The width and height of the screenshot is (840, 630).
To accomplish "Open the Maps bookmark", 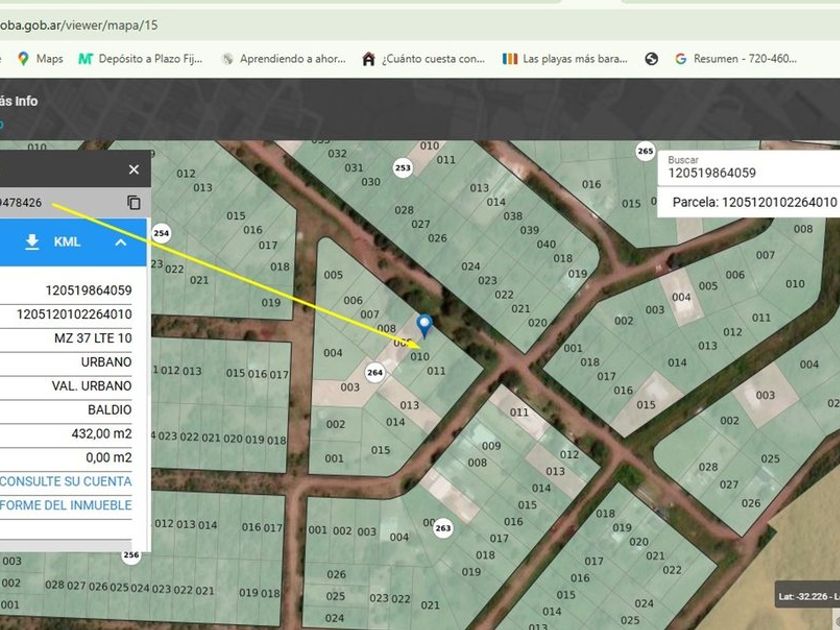I will pos(40,59).
